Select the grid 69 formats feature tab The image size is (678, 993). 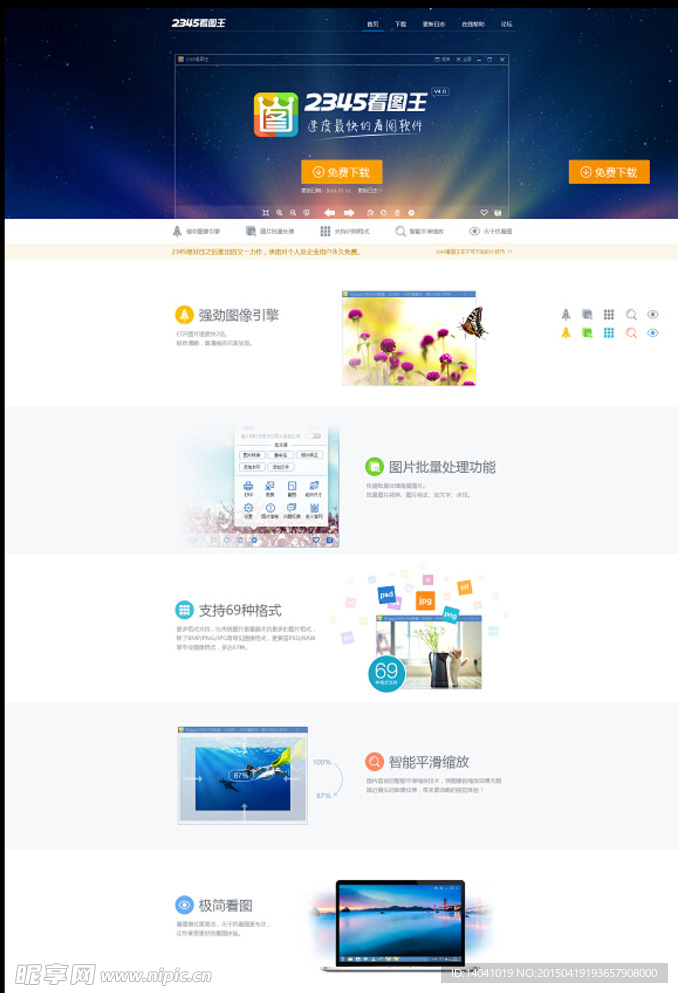tap(345, 231)
